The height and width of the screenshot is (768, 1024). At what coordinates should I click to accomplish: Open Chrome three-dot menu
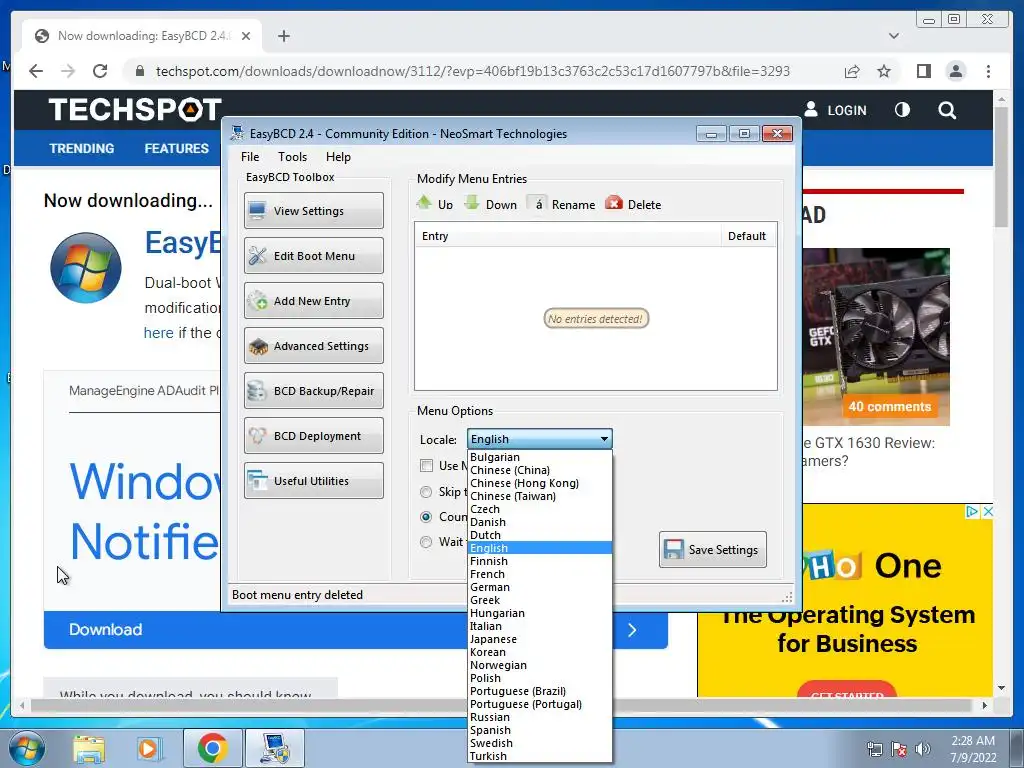click(988, 71)
